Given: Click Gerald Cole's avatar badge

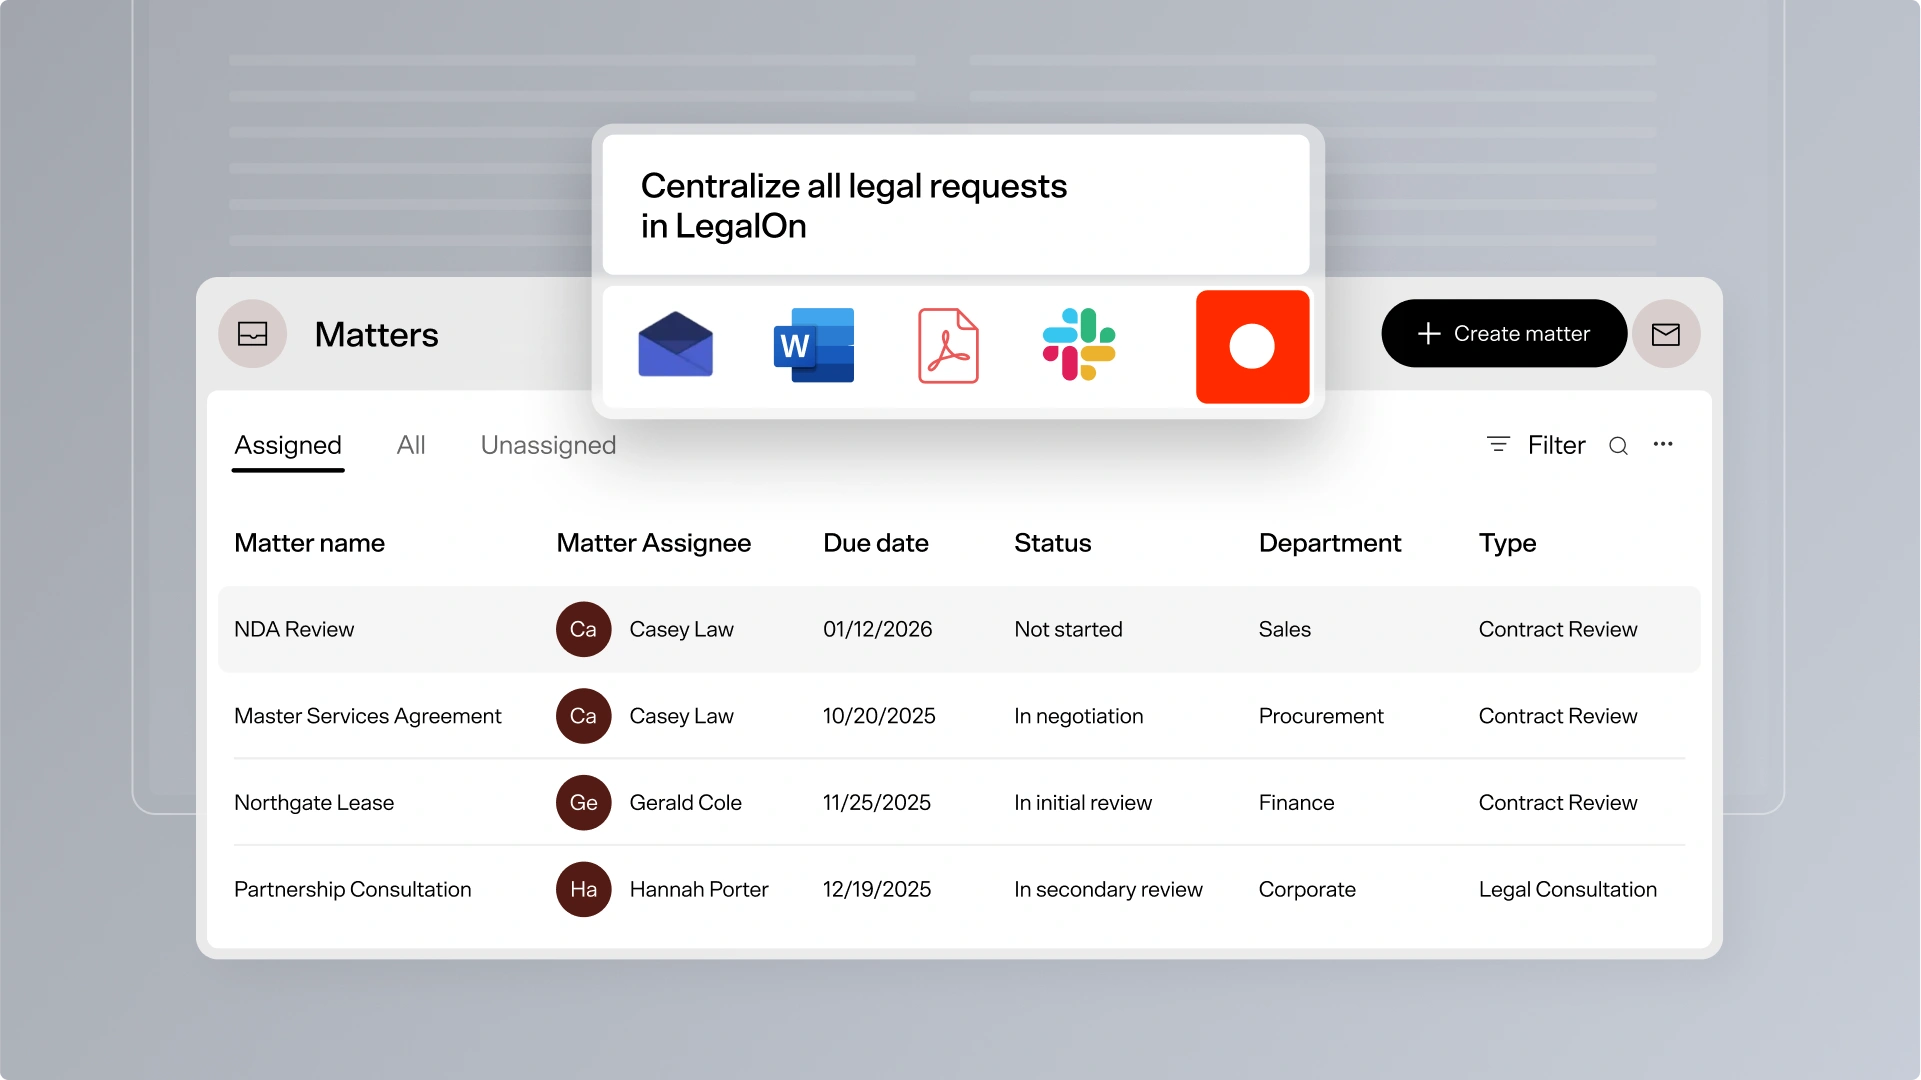Looking at the screenshot, I should pyautogui.click(x=583, y=802).
